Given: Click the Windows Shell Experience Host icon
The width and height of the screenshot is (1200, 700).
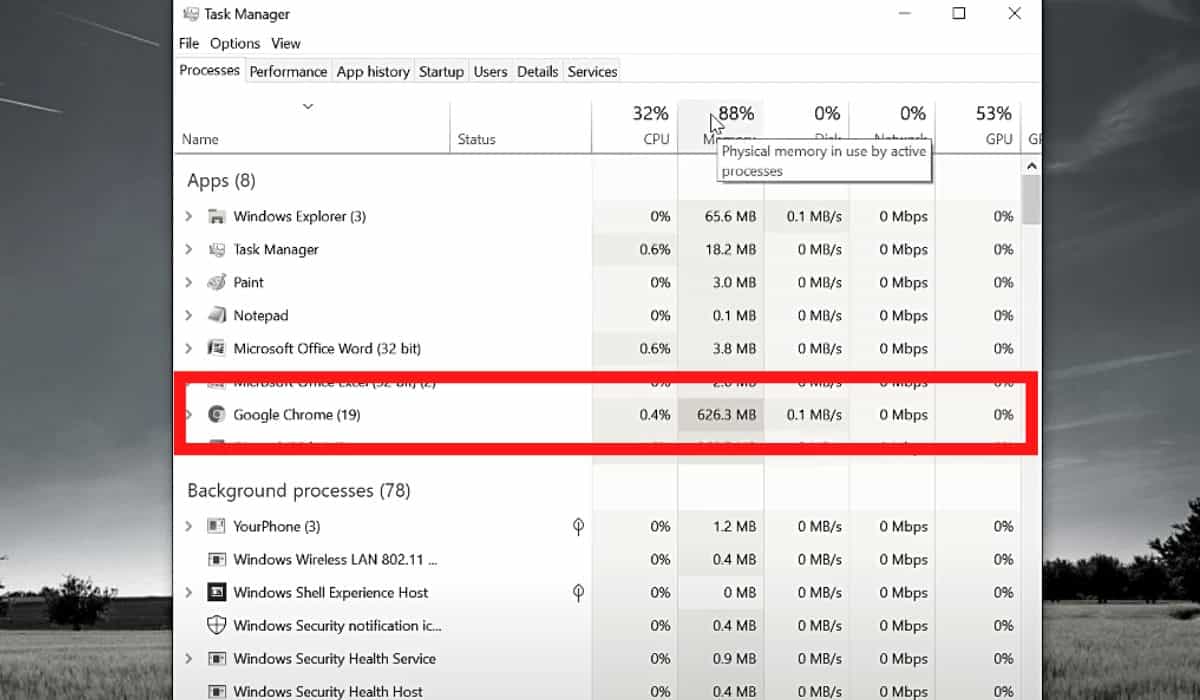Looking at the screenshot, I should tap(216, 592).
